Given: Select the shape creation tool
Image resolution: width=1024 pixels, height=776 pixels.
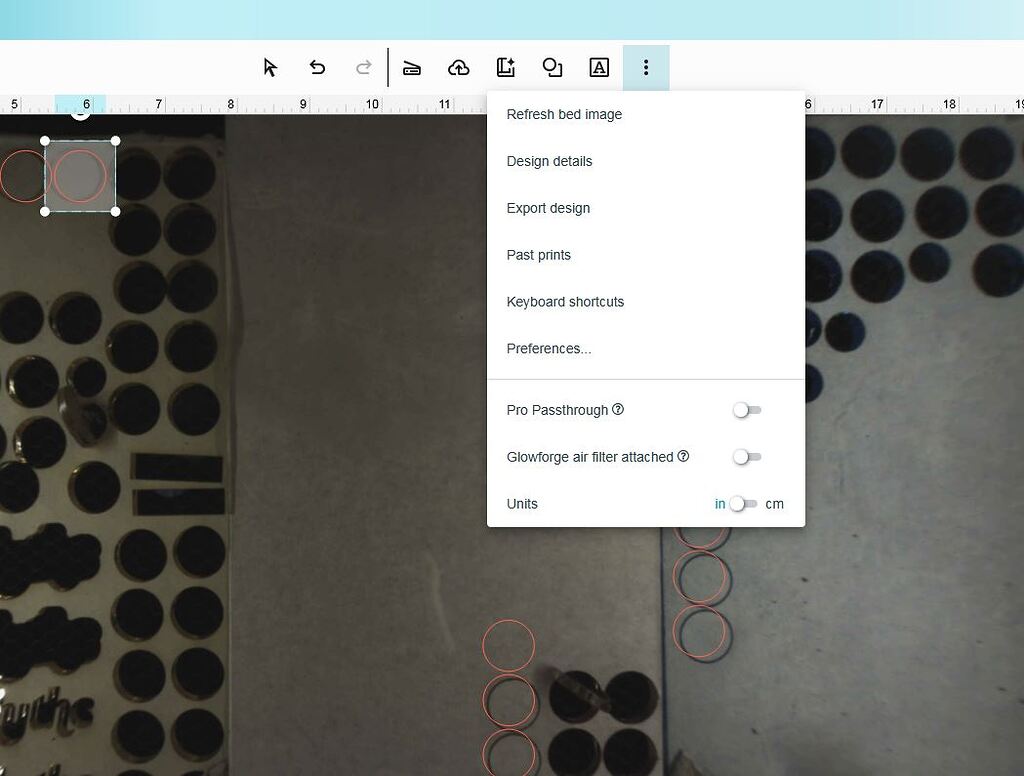Looking at the screenshot, I should coord(552,67).
